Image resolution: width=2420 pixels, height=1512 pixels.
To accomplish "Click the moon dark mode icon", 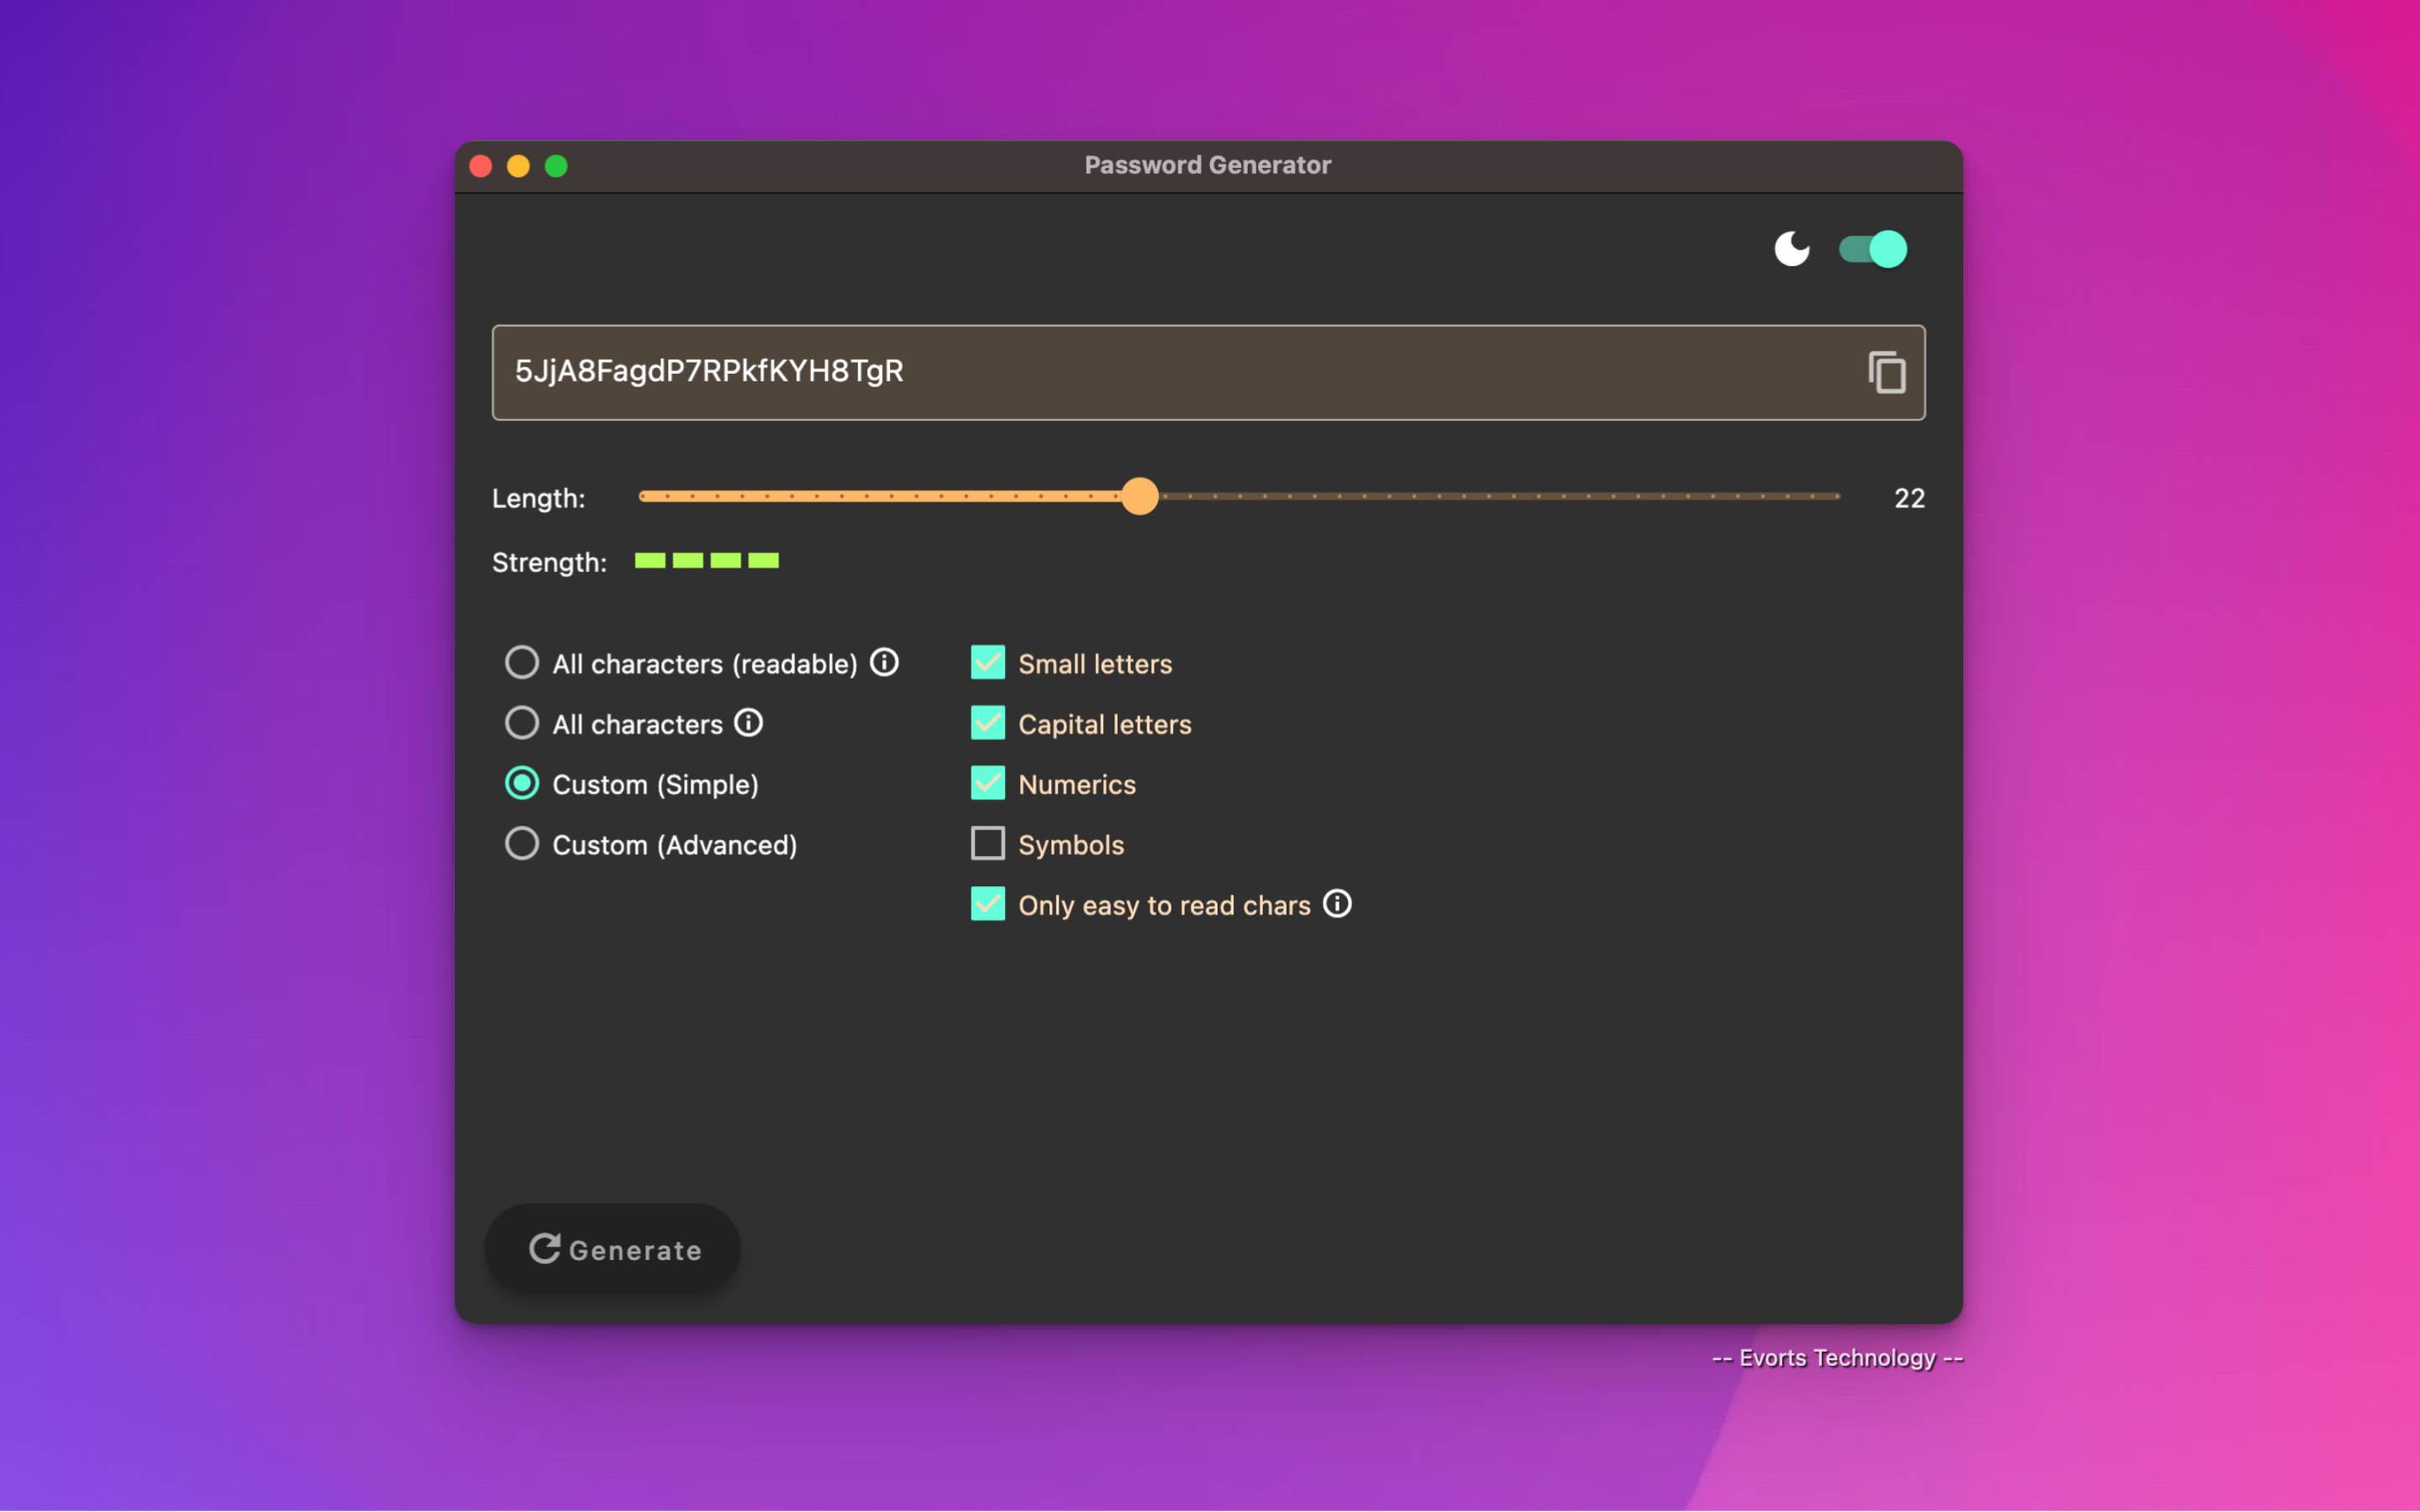I will (x=1792, y=249).
